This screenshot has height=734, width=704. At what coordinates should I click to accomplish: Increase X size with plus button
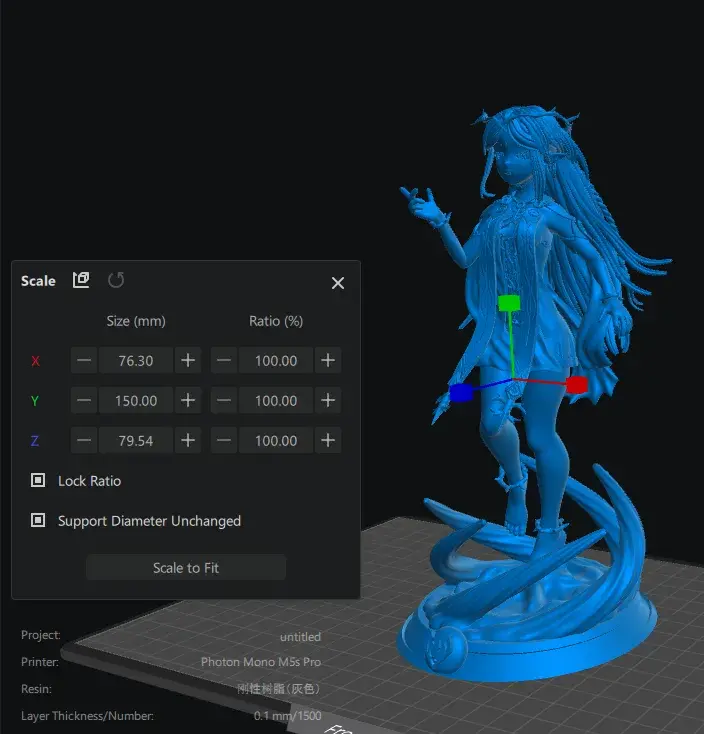click(x=188, y=360)
